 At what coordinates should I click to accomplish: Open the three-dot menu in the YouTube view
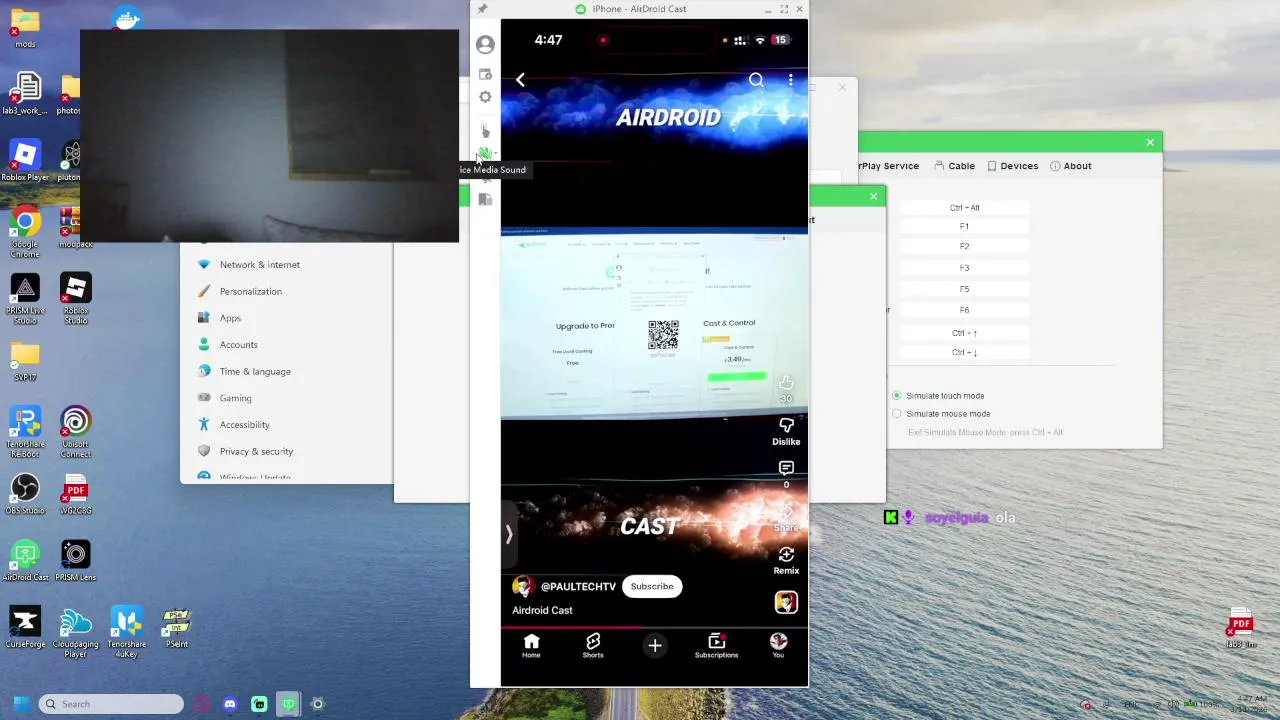(790, 80)
